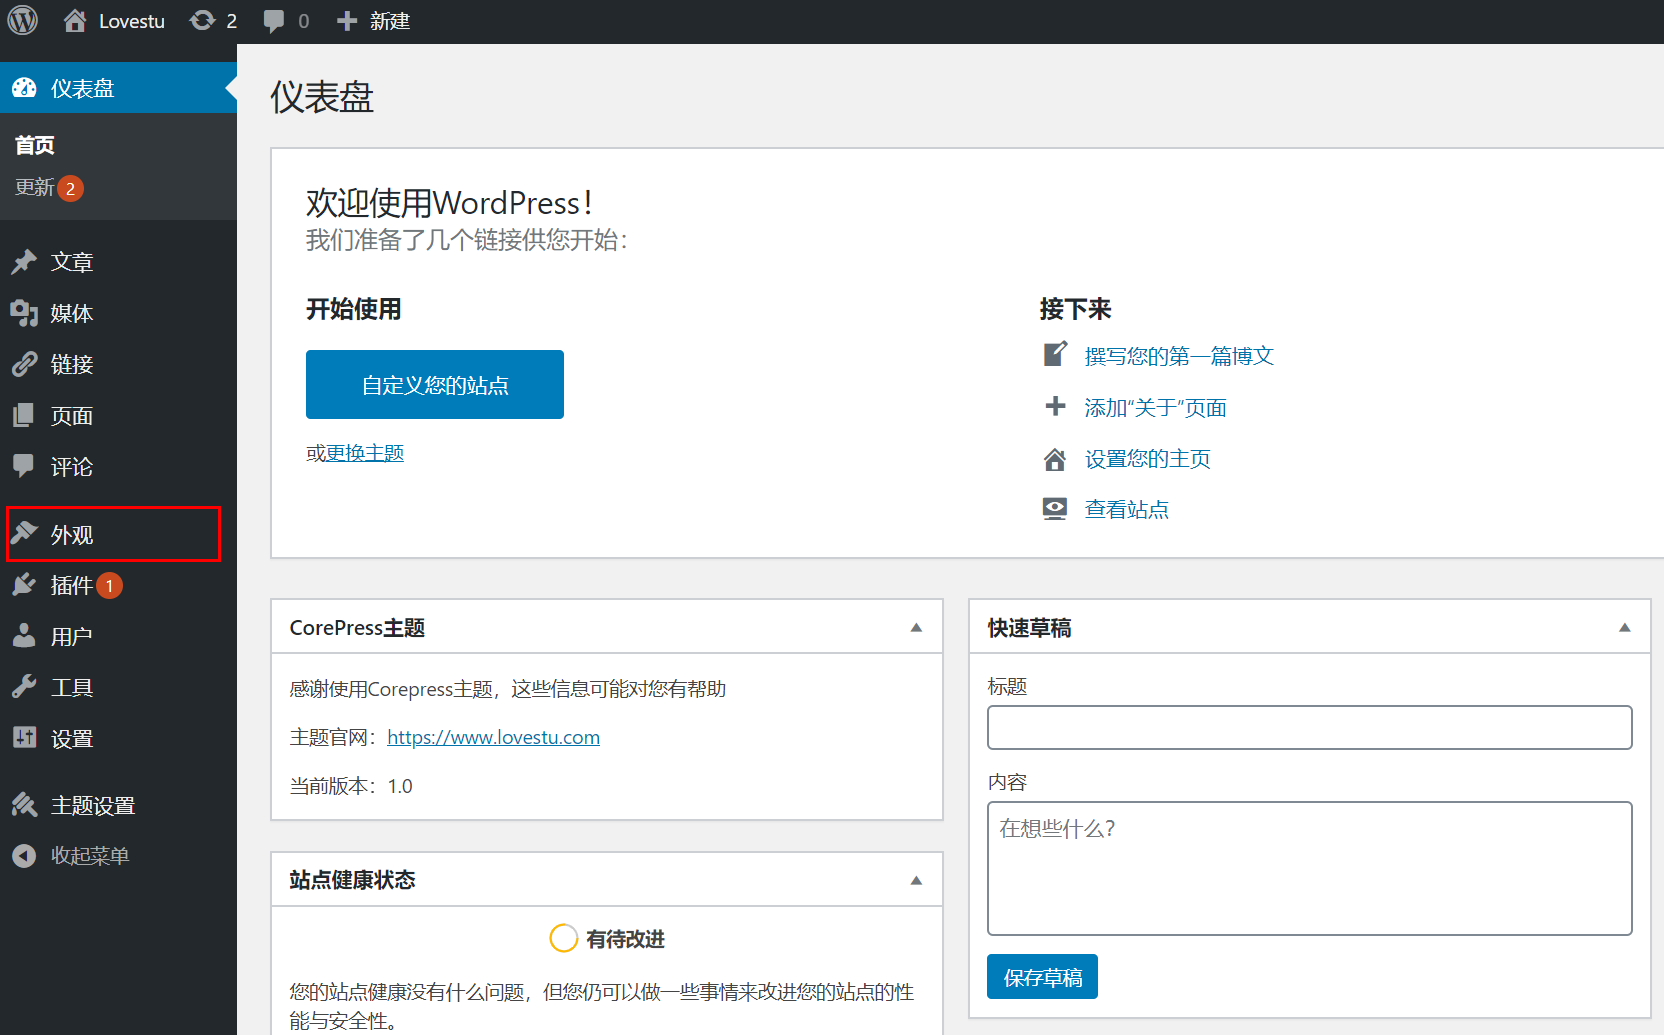
Task: Click the 保存草稿 button
Action: (1042, 977)
